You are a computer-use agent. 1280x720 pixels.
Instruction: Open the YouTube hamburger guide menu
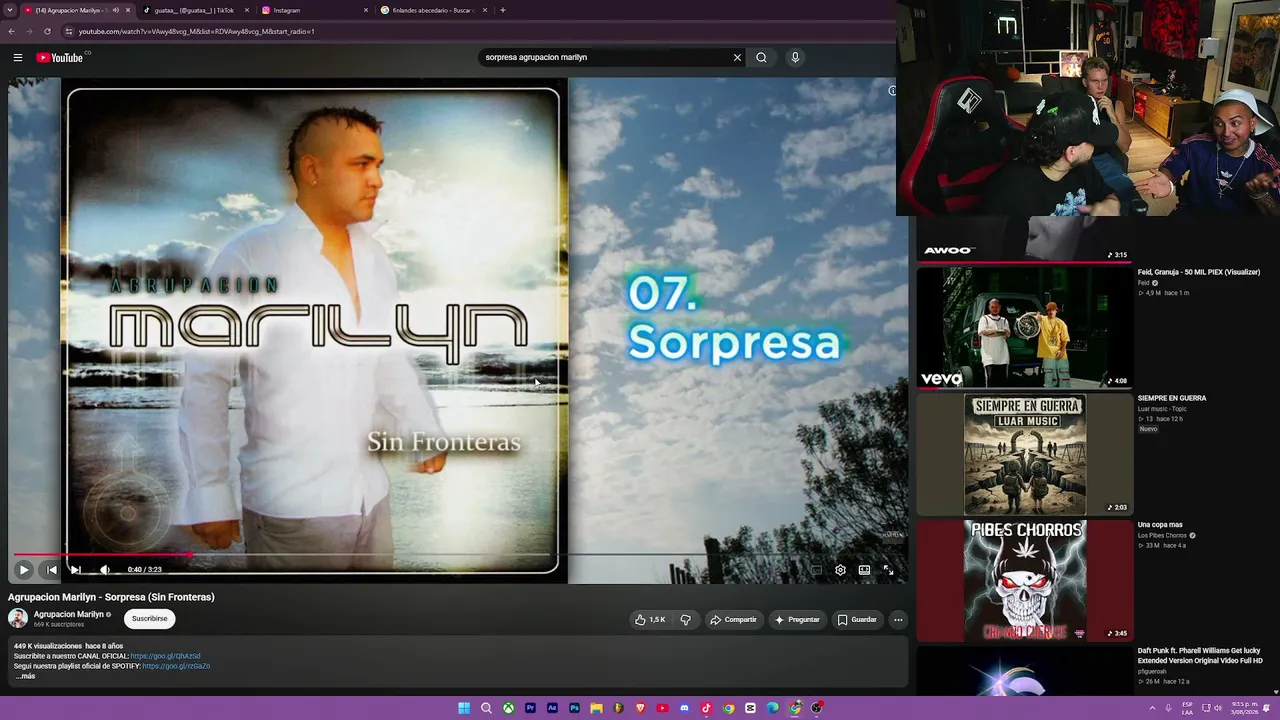tap(18, 57)
